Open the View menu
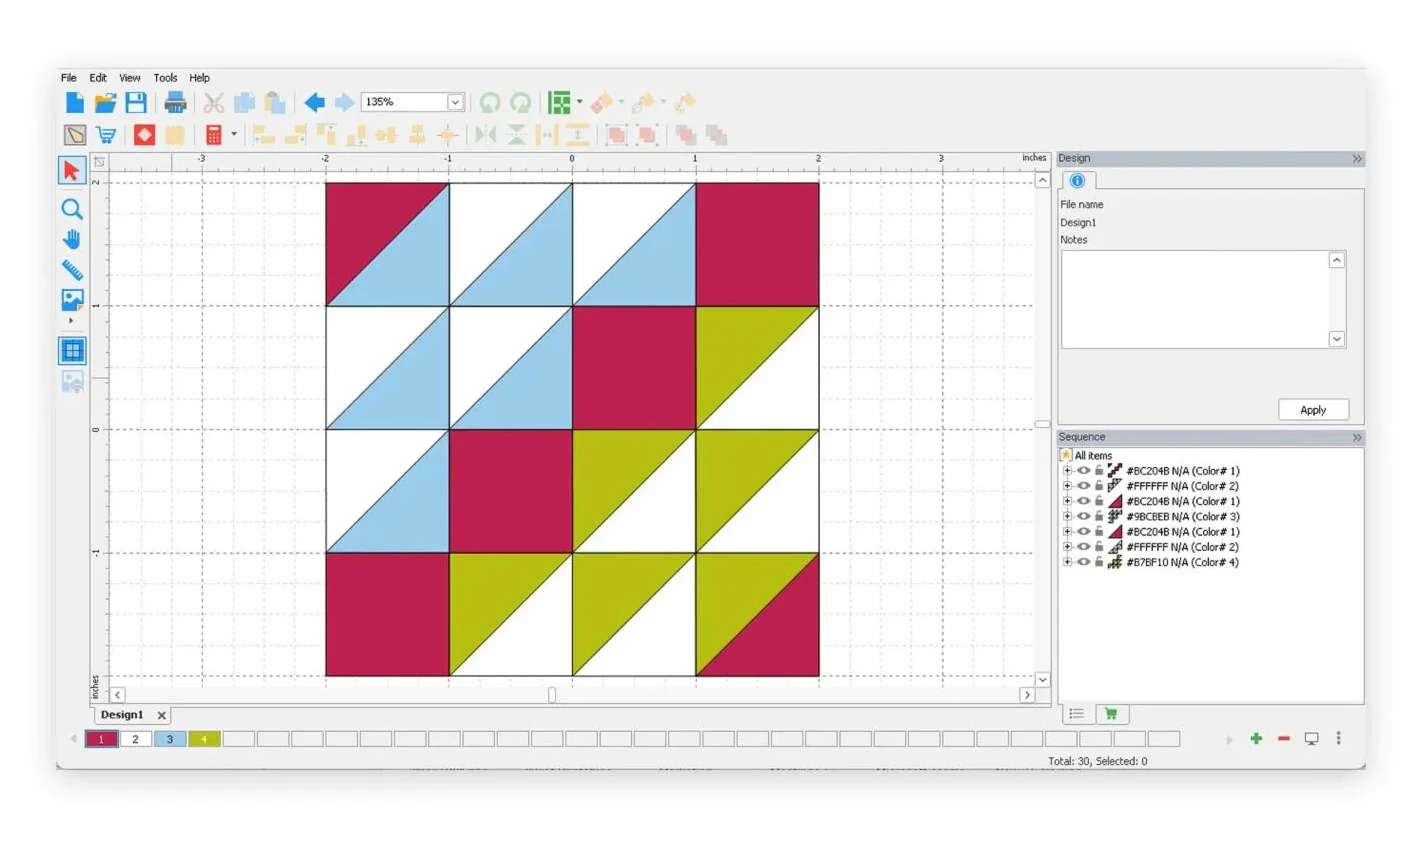Image resolution: width=1422 pixels, height=862 pixels. coord(130,78)
